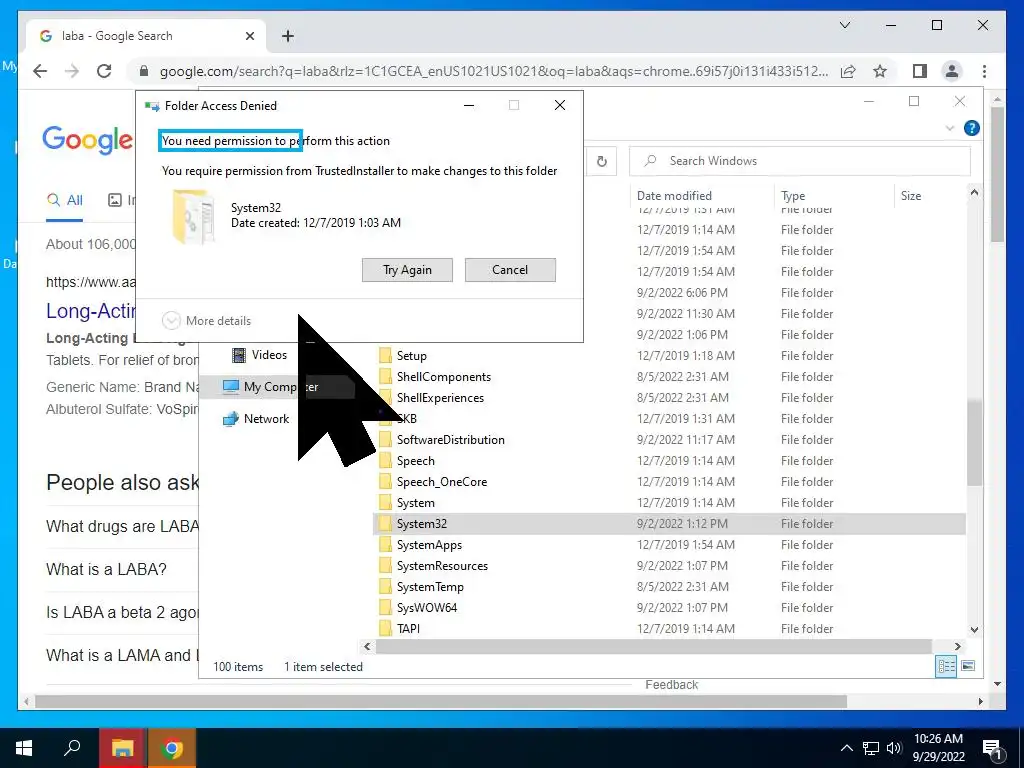Screen dimensions: 1024x768
Task: Click Explorer vertical scrollbar down arrow
Action: point(974,630)
